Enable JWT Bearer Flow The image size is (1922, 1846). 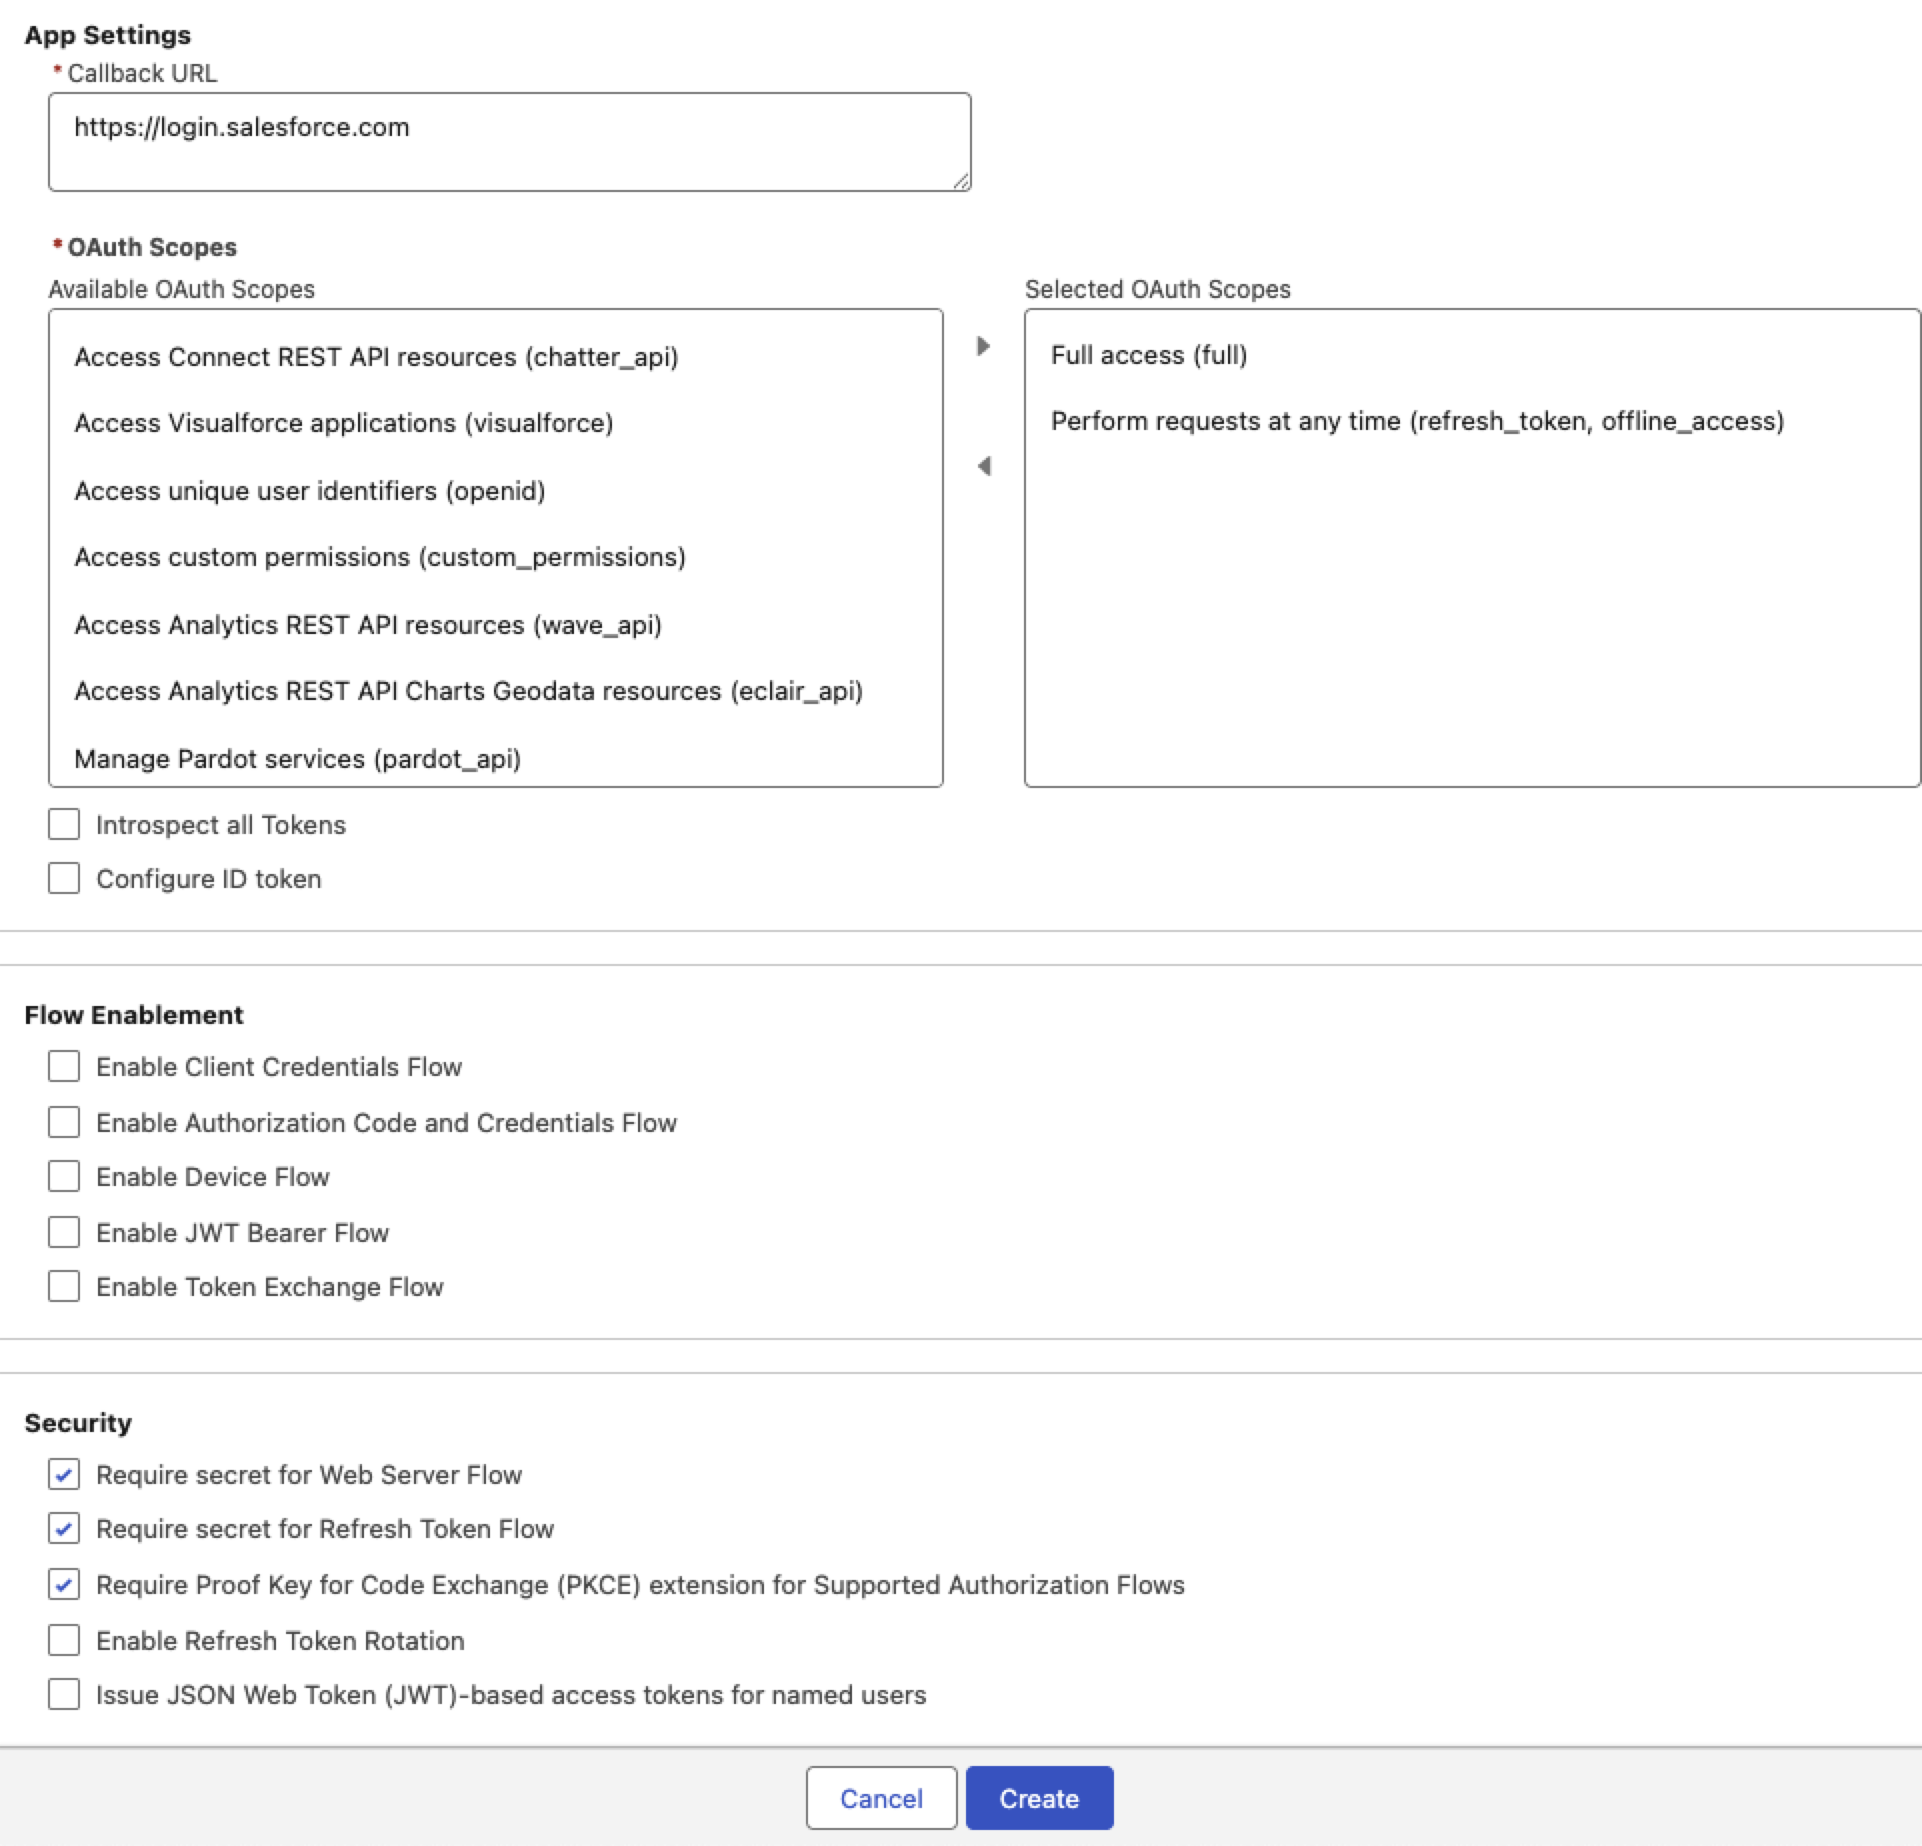pyautogui.click(x=63, y=1231)
